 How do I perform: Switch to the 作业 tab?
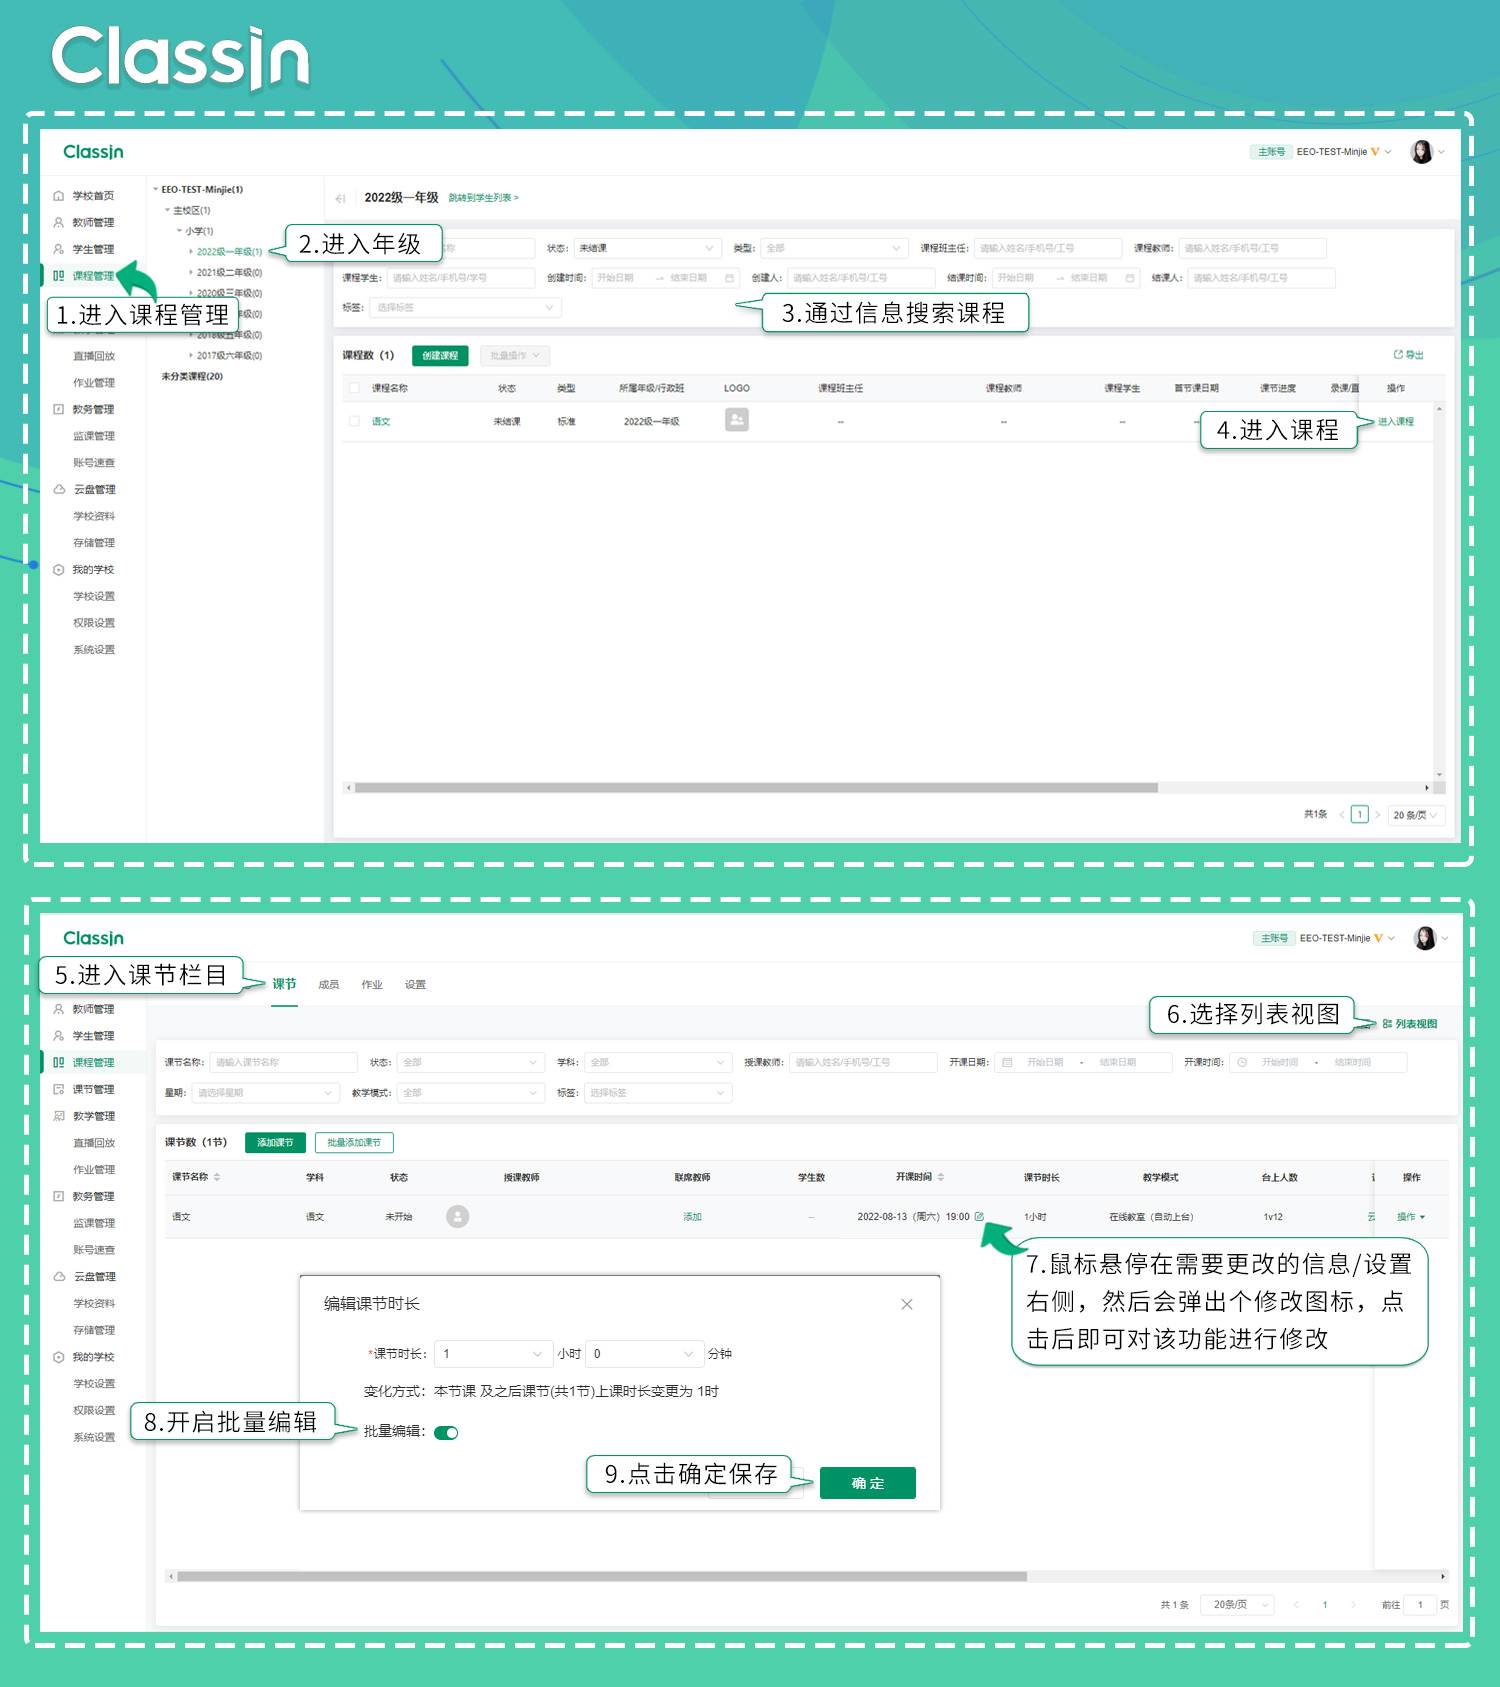(x=372, y=985)
